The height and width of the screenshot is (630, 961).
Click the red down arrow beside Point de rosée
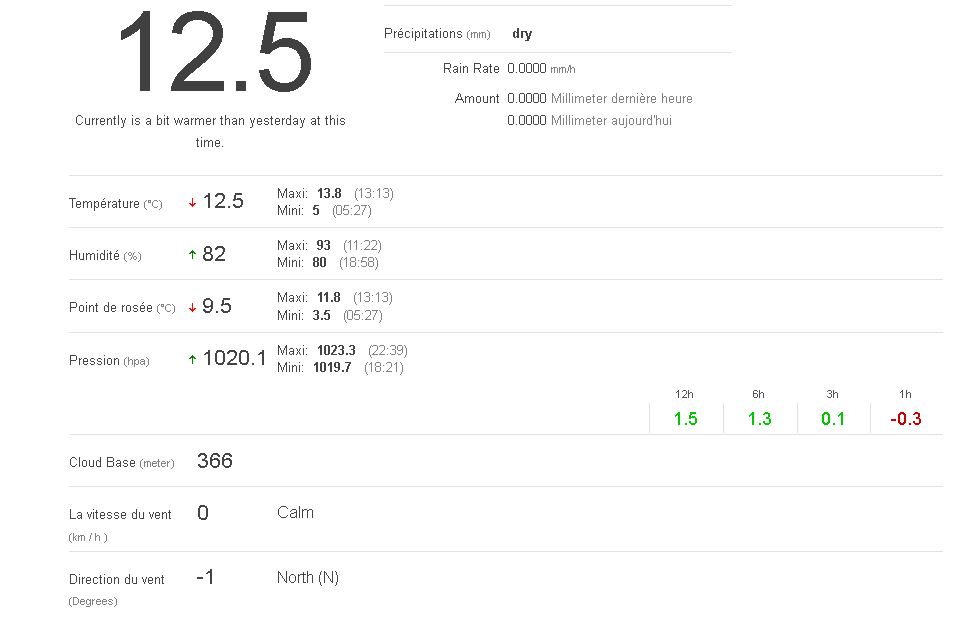click(x=192, y=308)
